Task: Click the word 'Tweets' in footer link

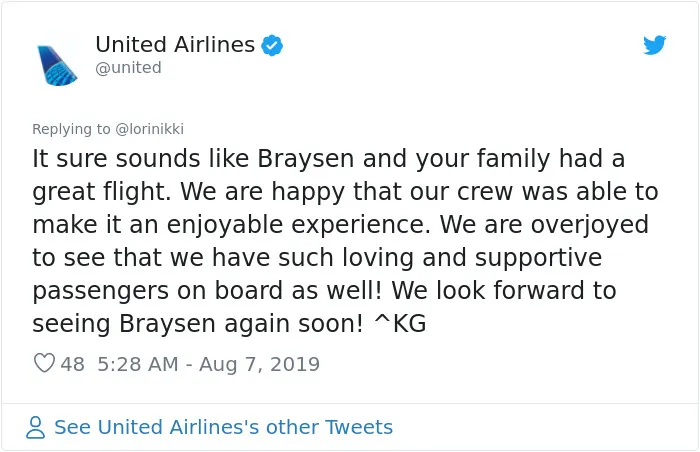Action: (358, 427)
